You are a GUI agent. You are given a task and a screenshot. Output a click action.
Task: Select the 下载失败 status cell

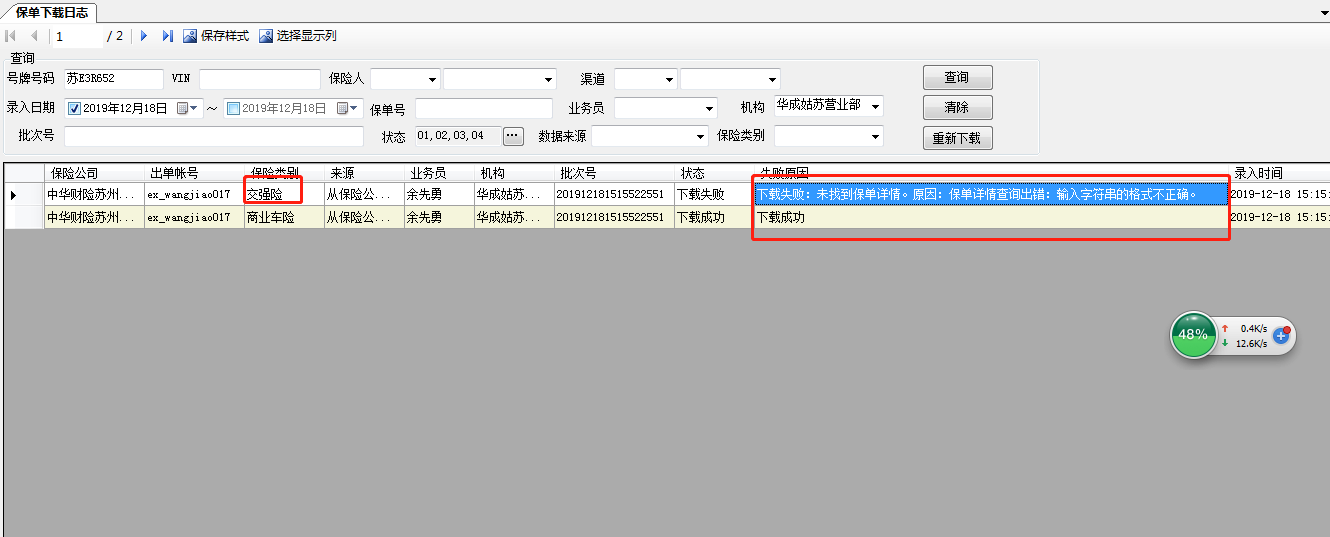point(714,194)
